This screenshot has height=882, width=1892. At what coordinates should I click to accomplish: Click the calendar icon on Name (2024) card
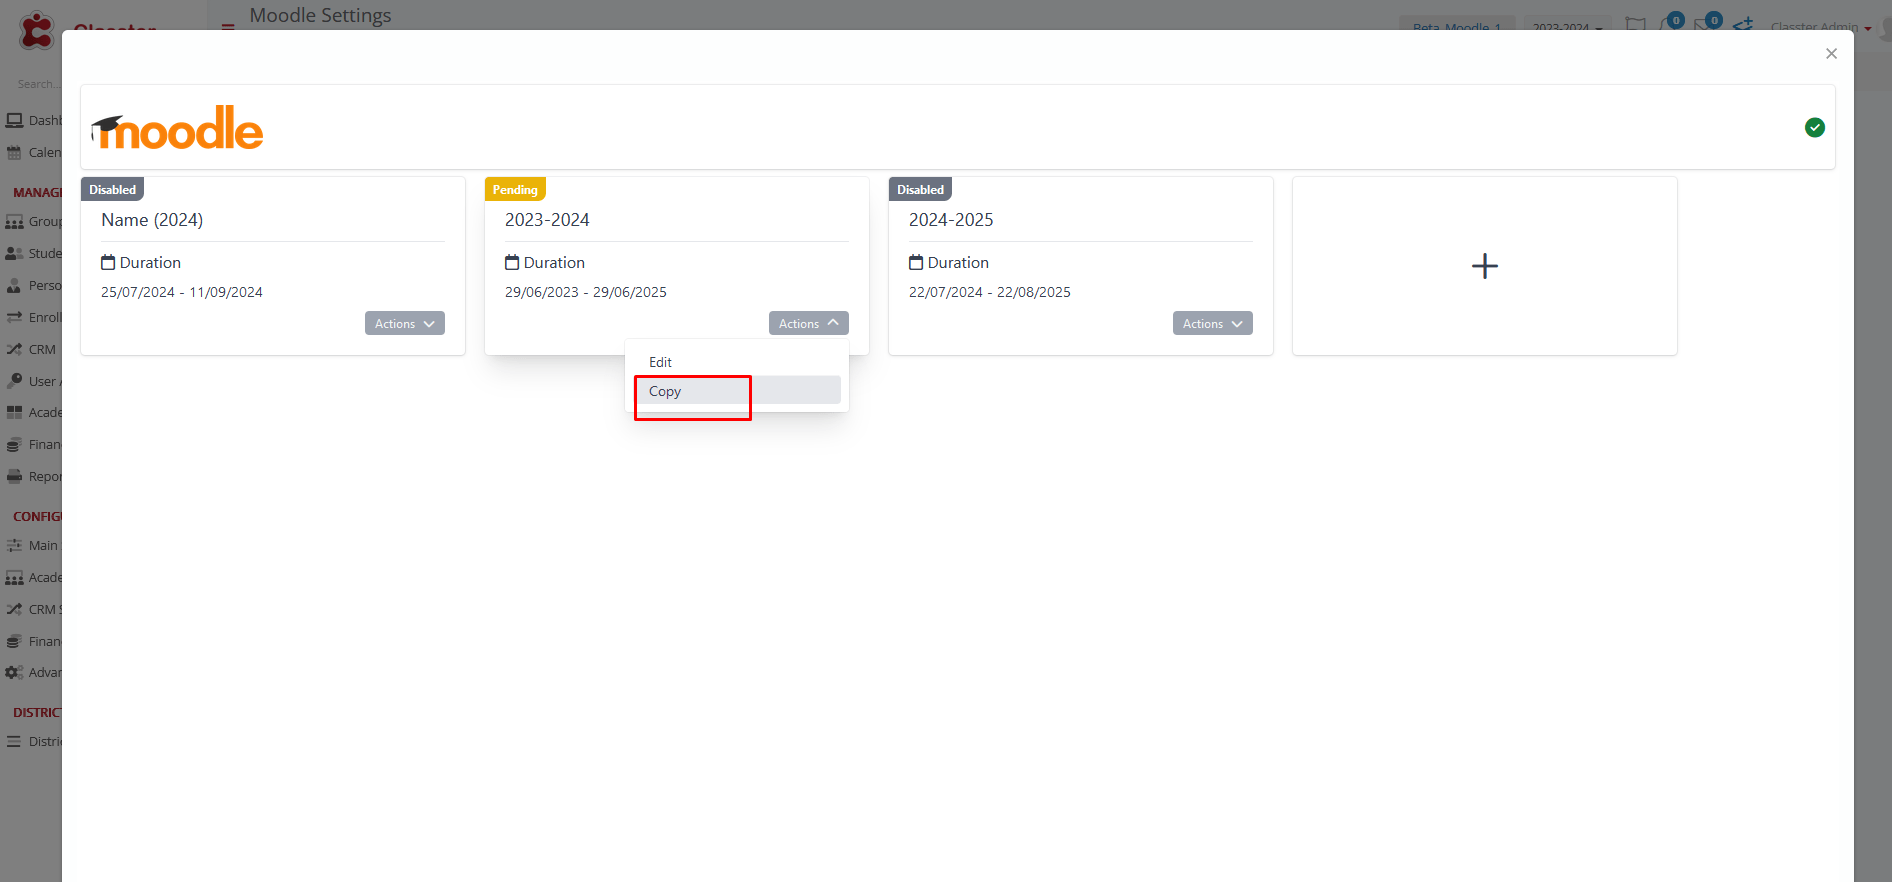108,263
